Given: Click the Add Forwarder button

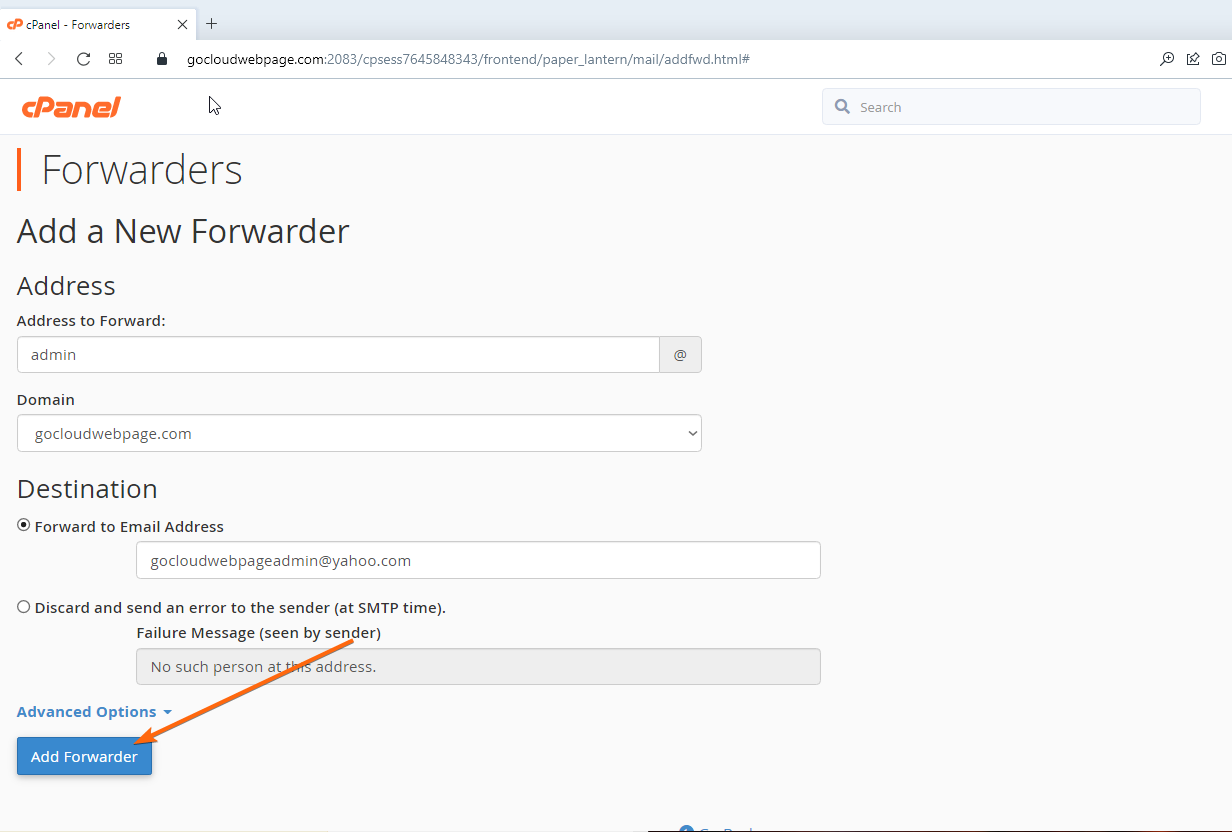Looking at the screenshot, I should (x=84, y=756).
